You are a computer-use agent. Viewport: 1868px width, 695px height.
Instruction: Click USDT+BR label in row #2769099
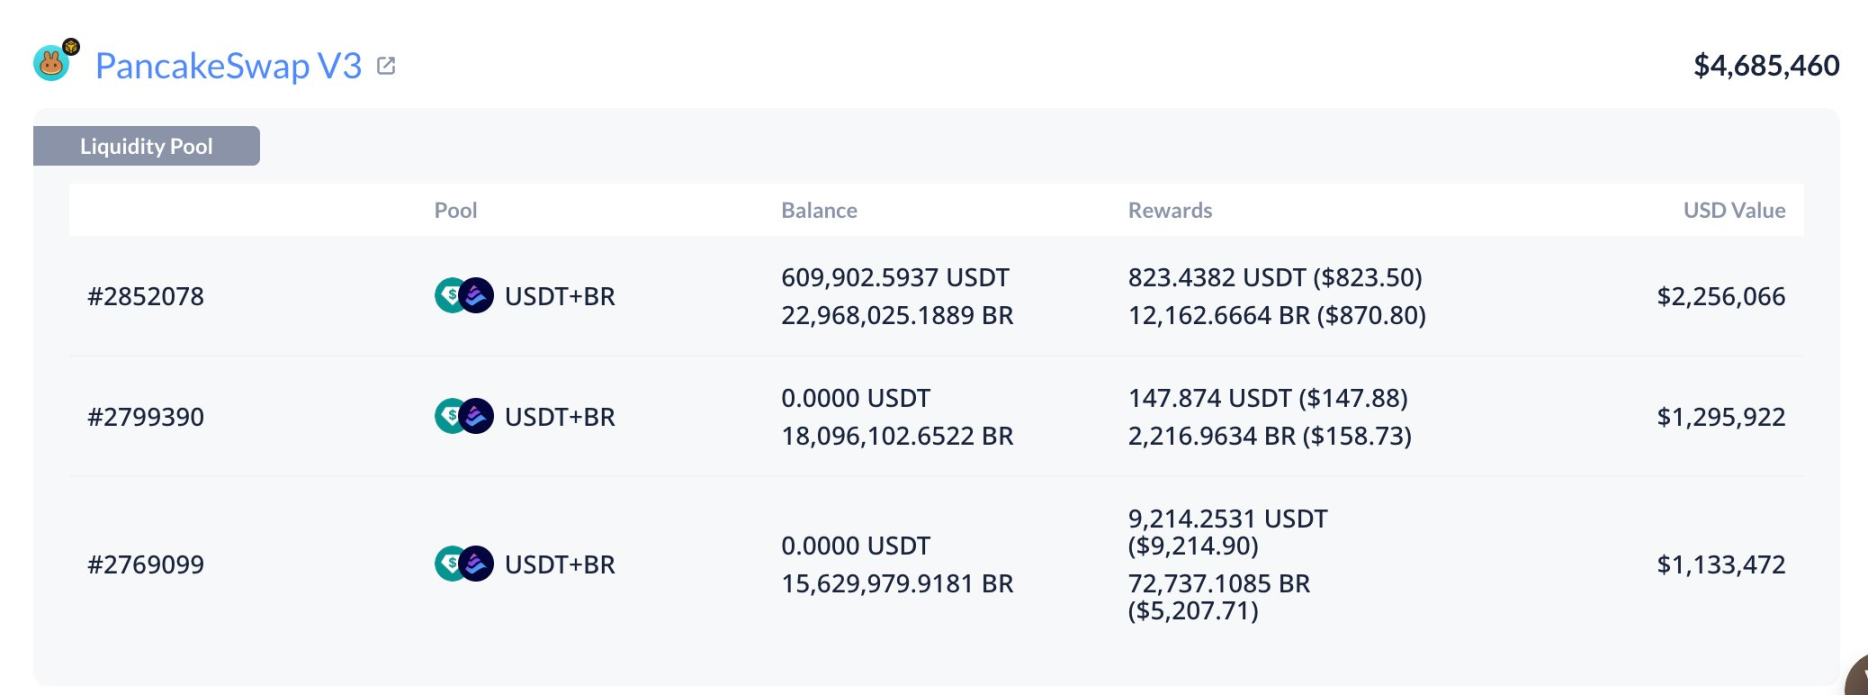pyautogui.click(x=560, y=564)
